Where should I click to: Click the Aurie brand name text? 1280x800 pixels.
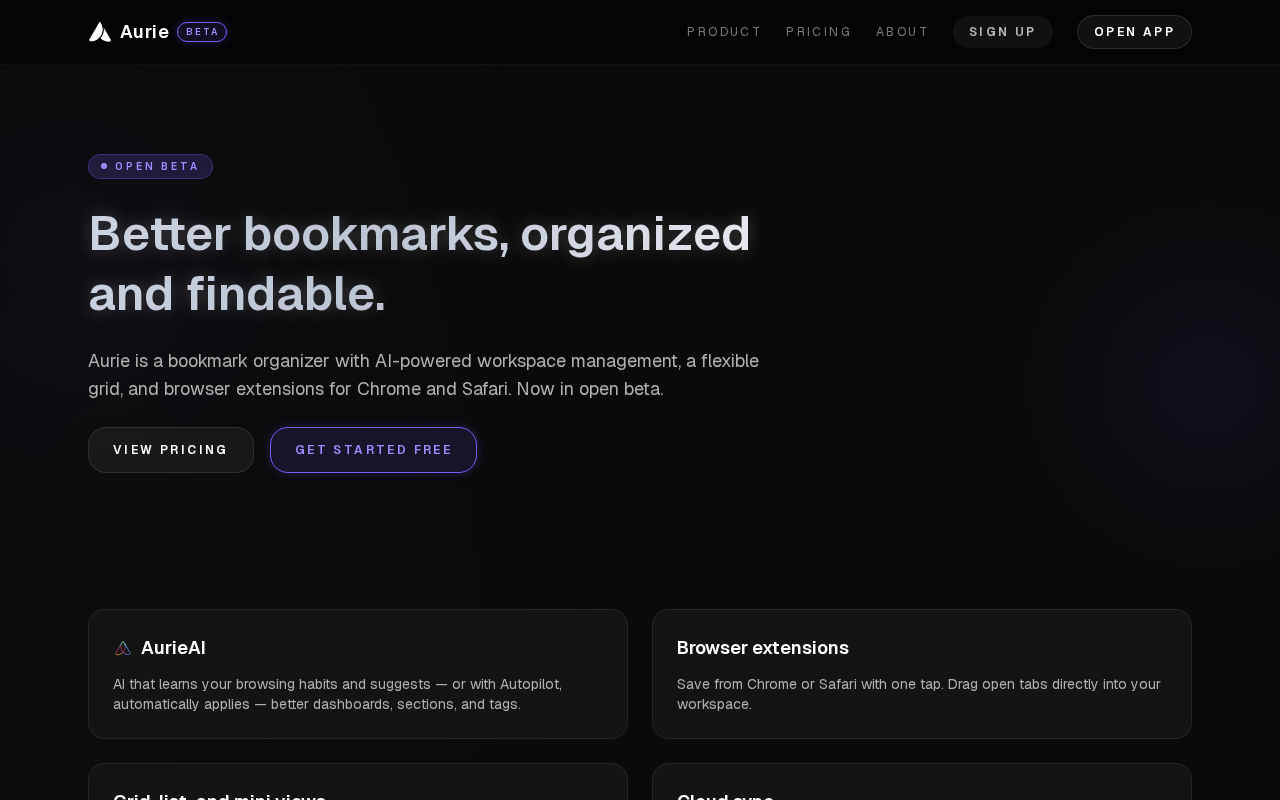coord(144,32)
